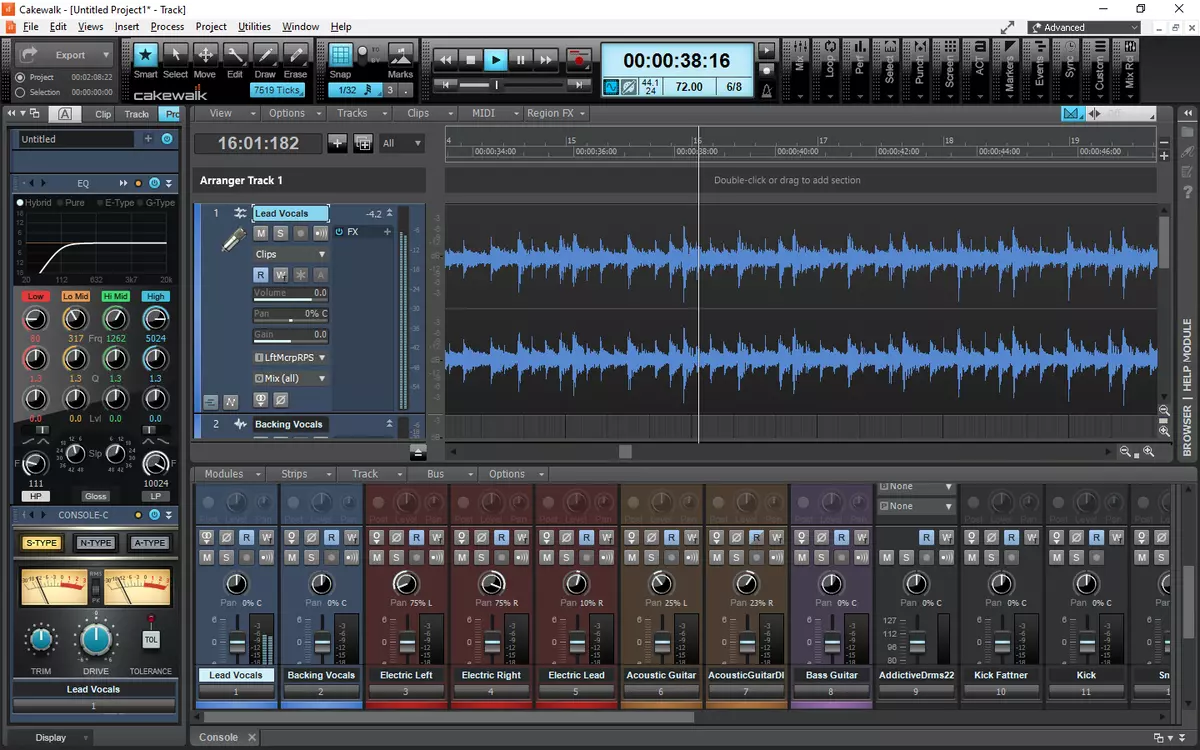This screenshot has width=1200, height=750.
Task: Add an effect to Lead Vocals FX rack
Action: tap(387, 232)
